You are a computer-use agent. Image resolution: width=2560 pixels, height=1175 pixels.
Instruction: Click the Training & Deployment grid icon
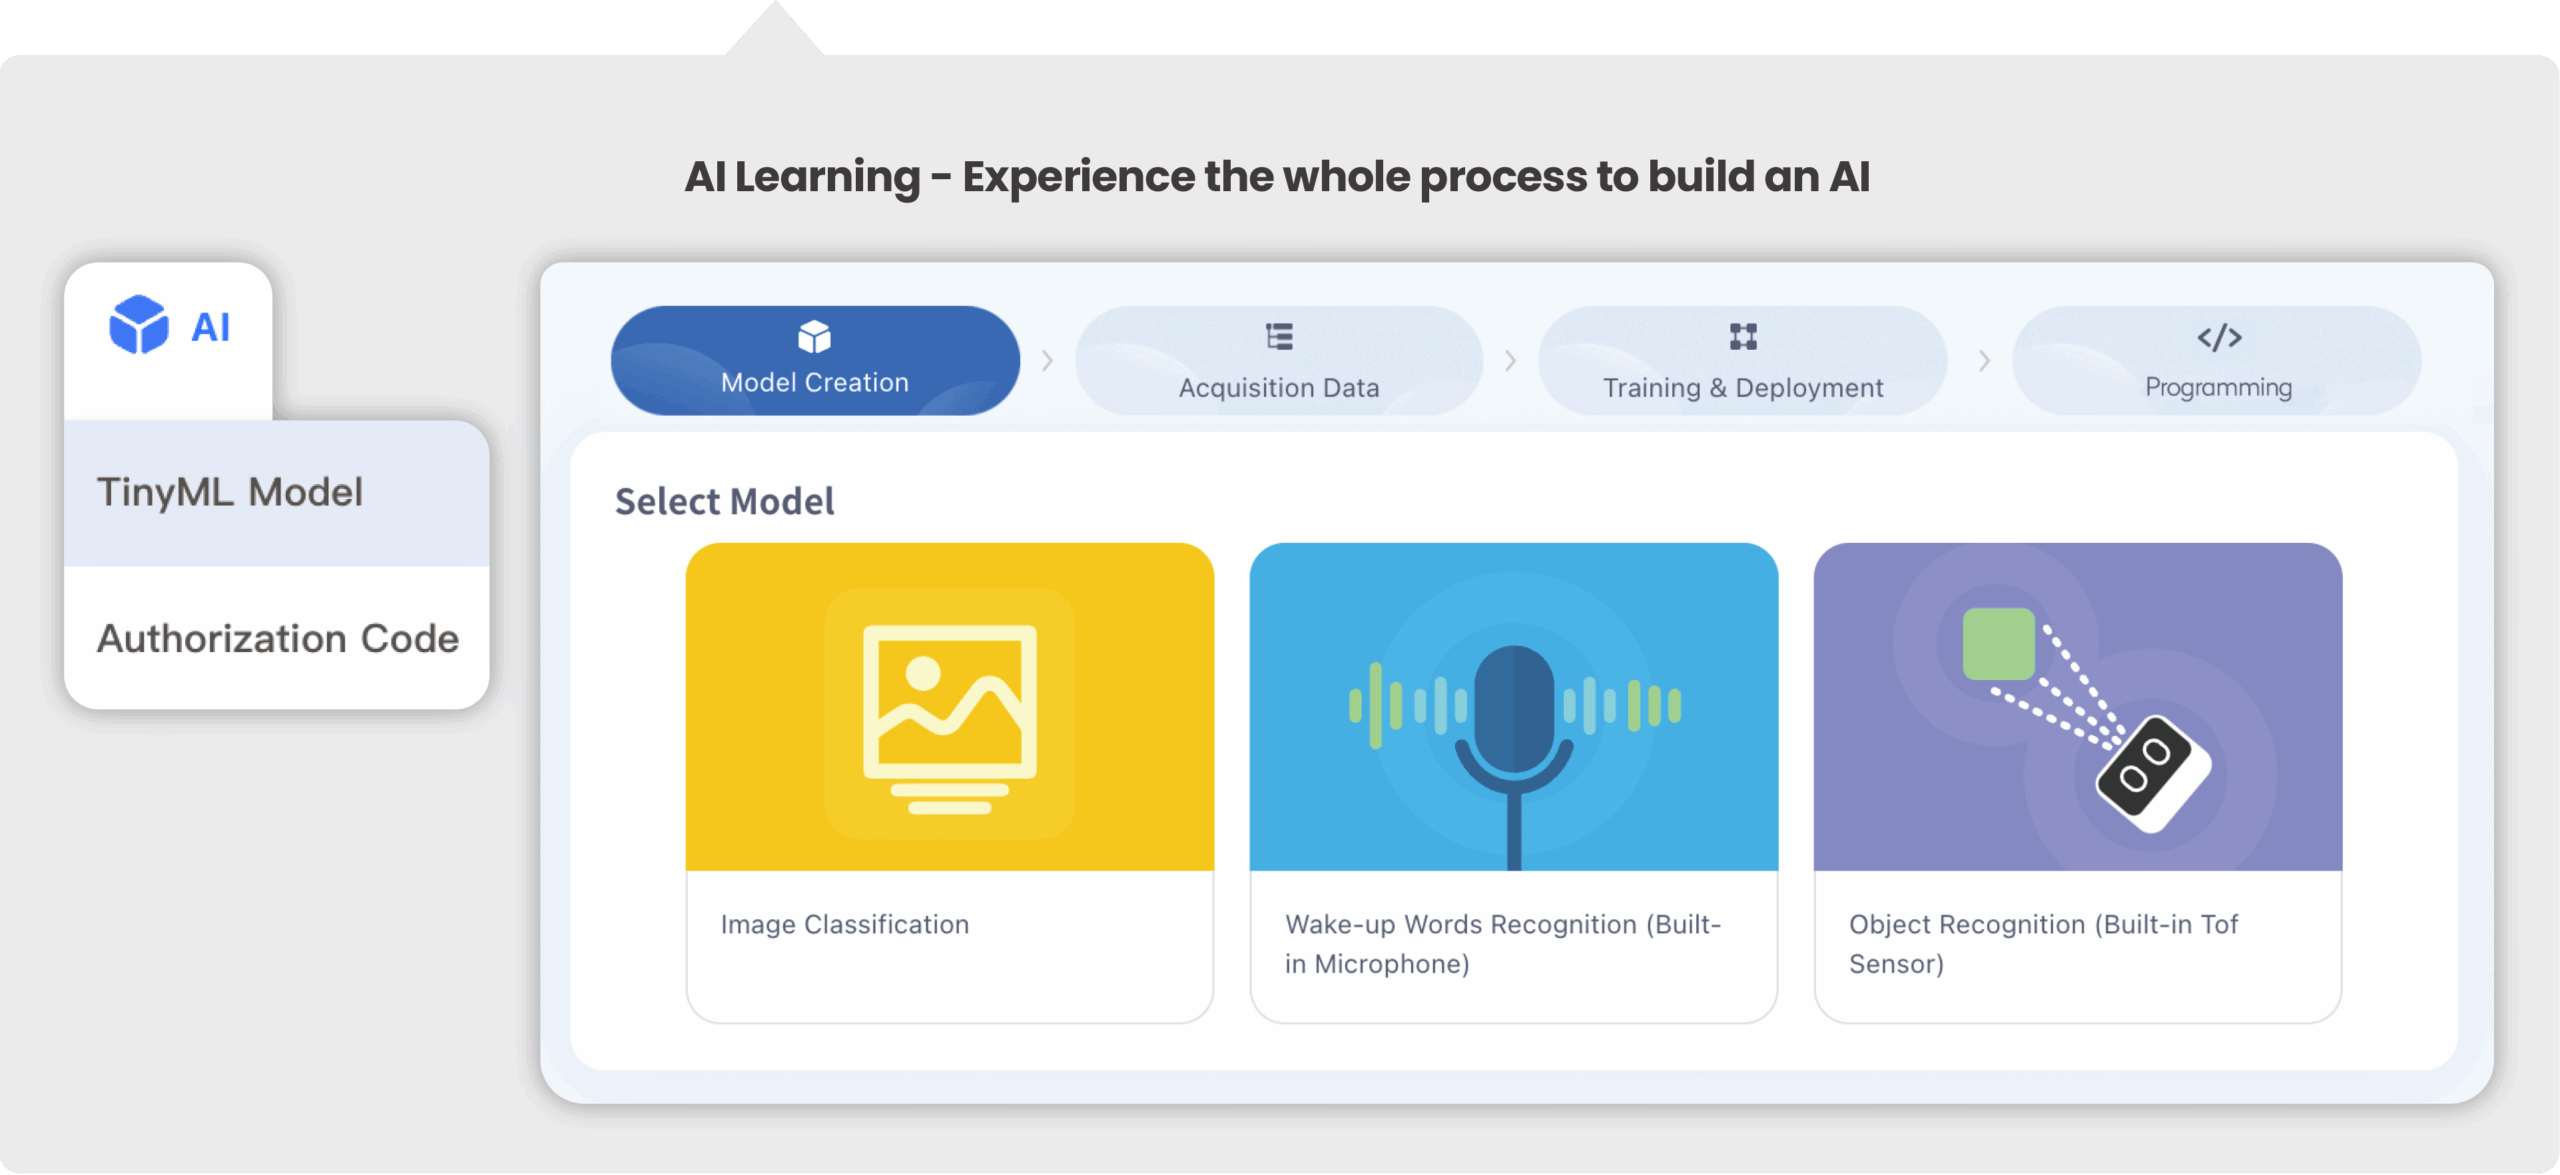pyautogui.click(x=1743, y=337)
